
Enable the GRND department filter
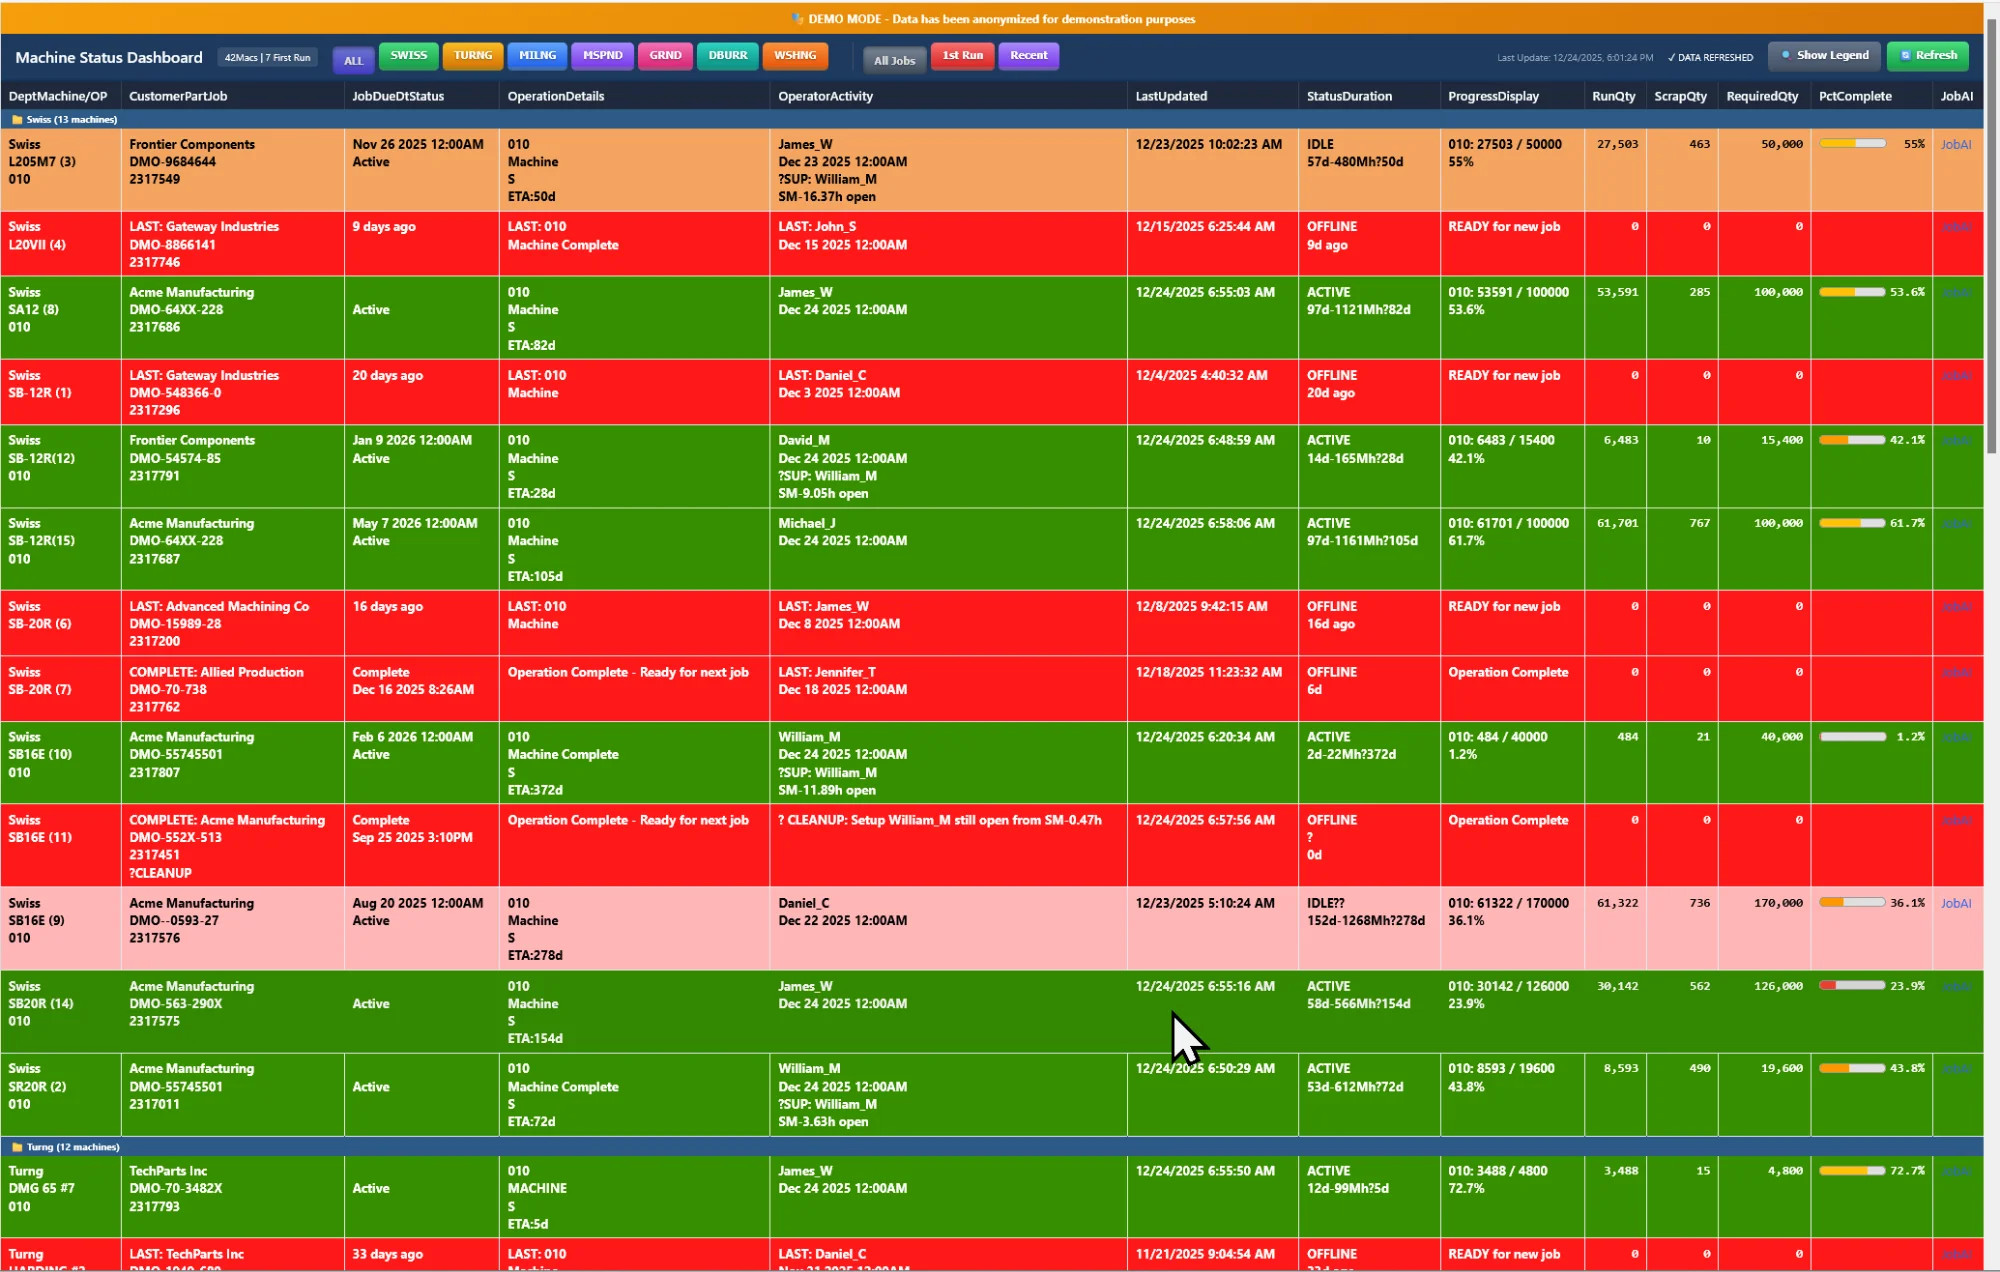pyautogui.click(x=665, y=56)
